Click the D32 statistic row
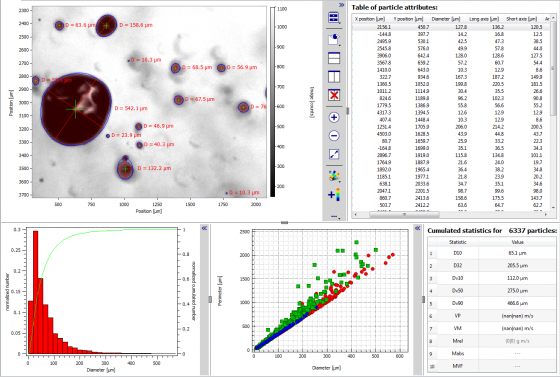 (492, 266)
